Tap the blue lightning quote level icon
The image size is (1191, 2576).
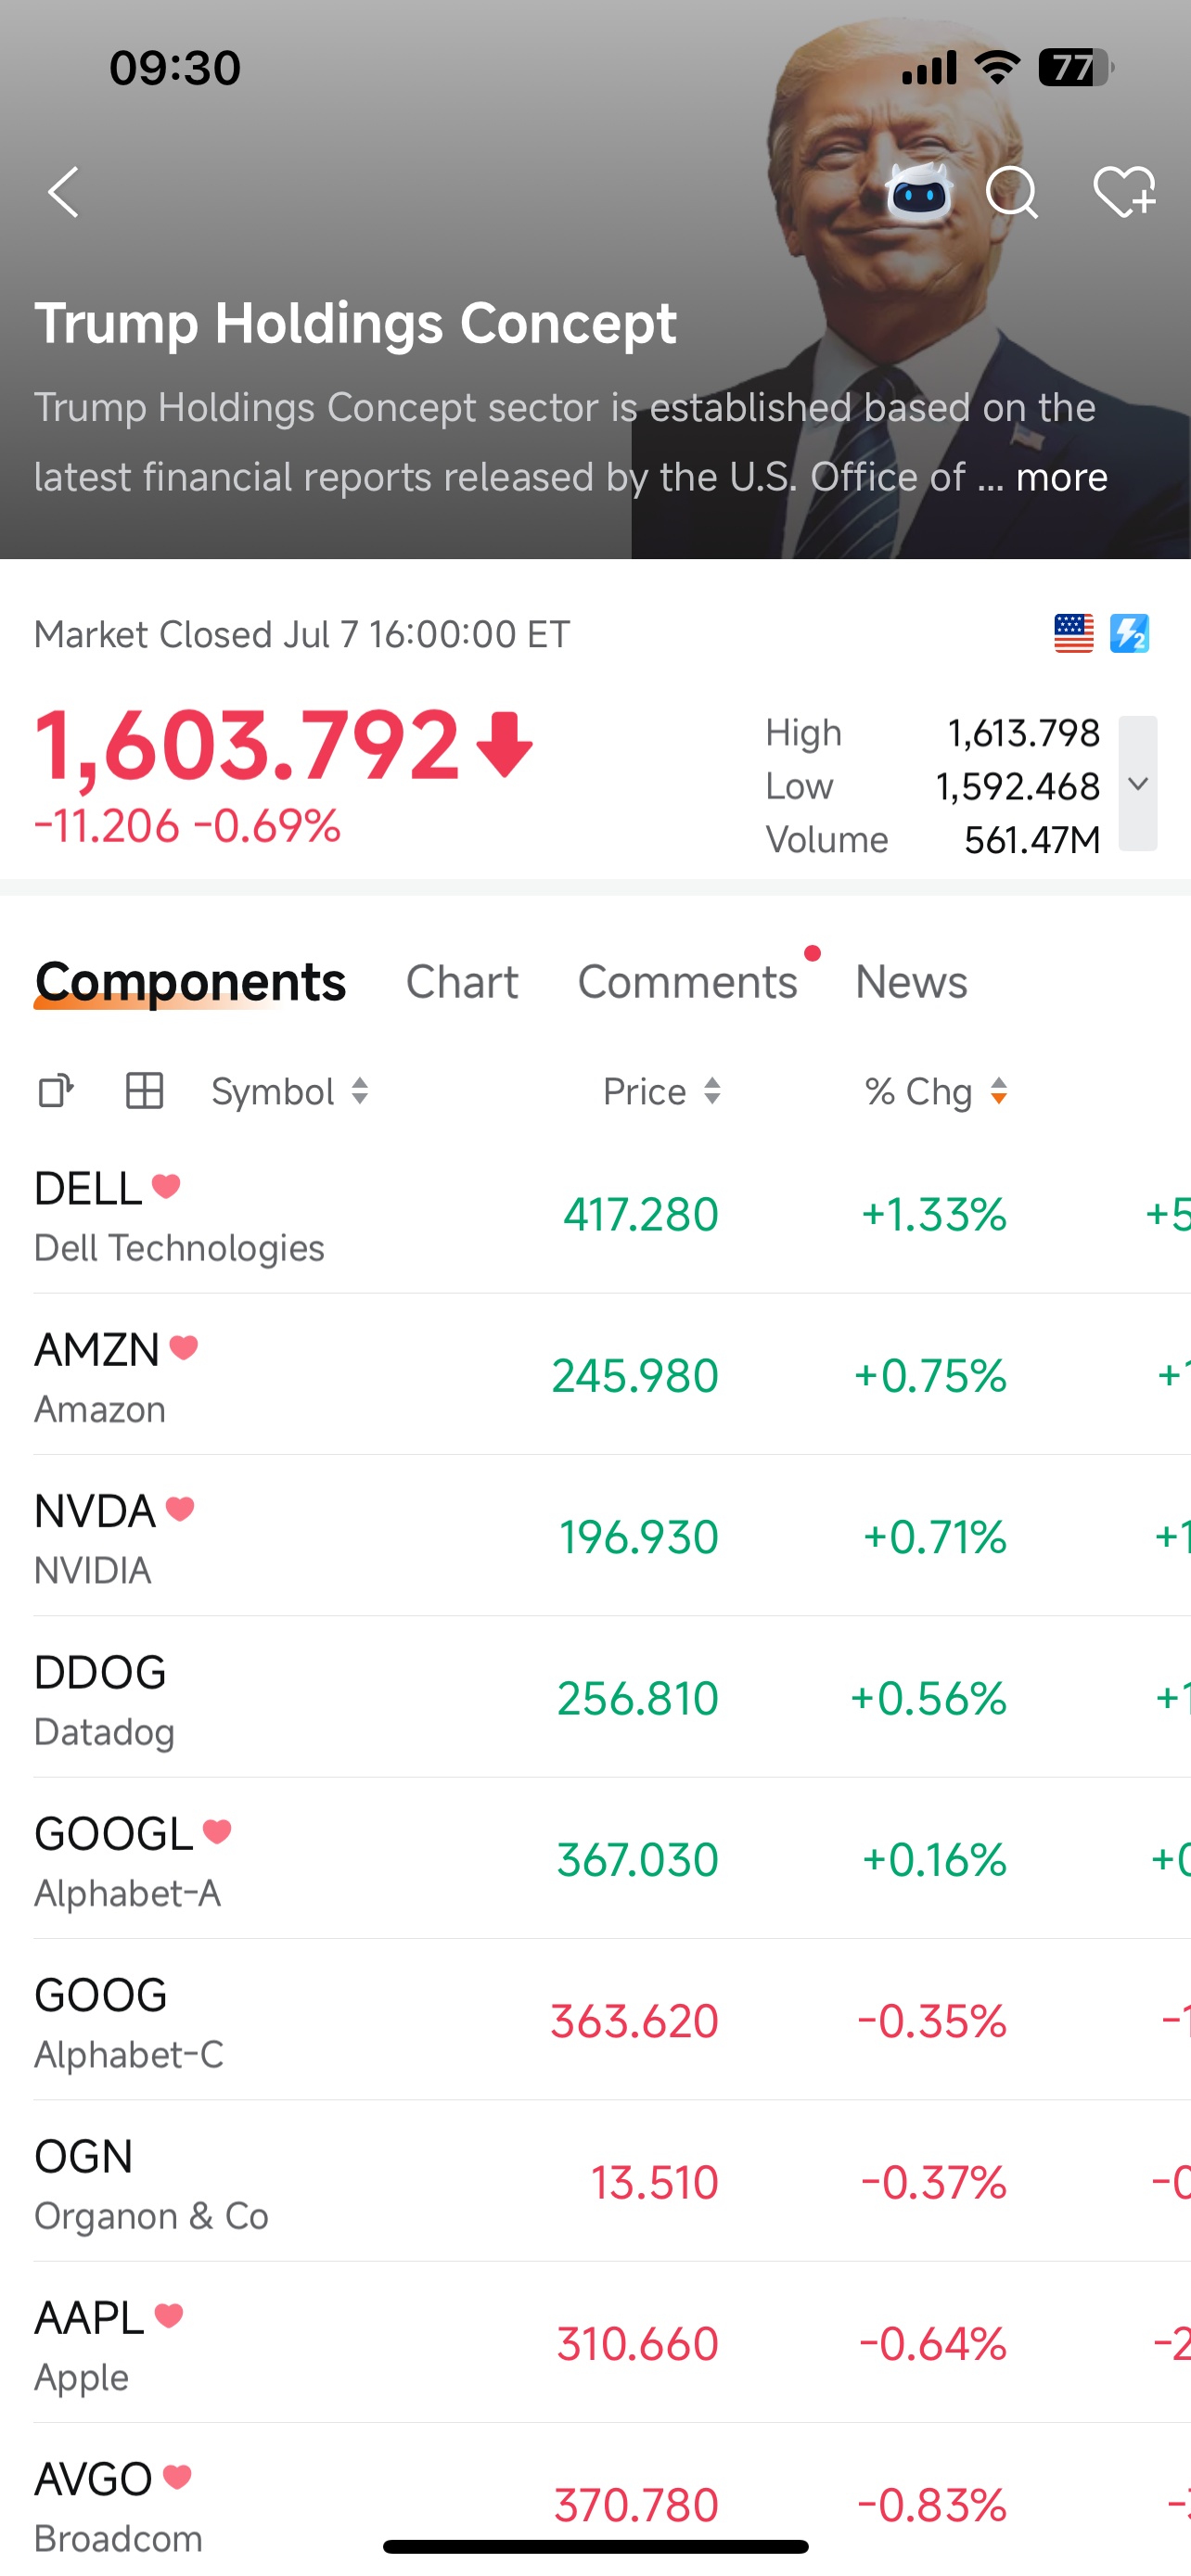click(1130, 634)
